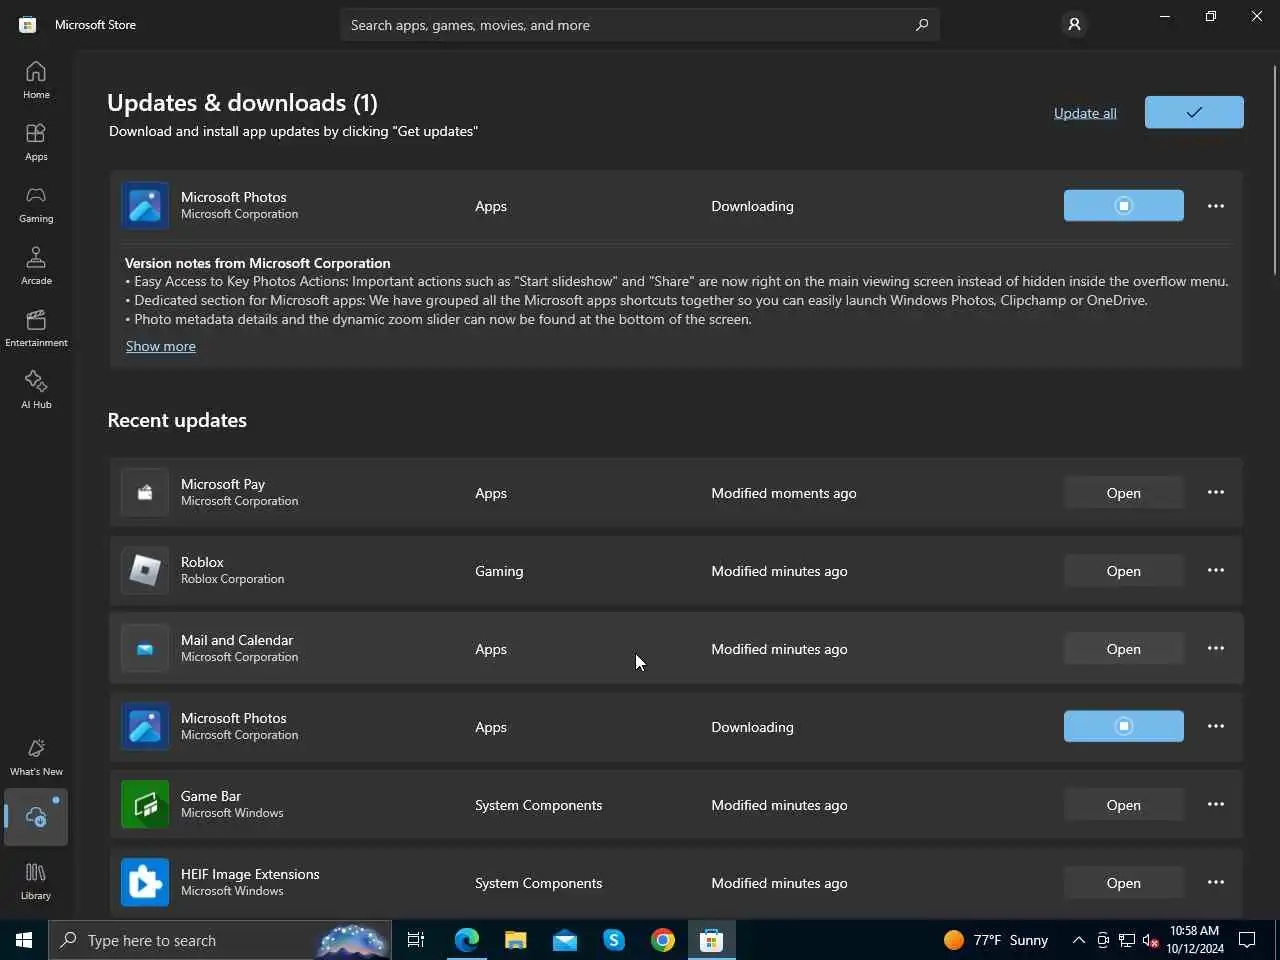
Task: Click the Microsoft Store logo icon
Action: point(28,25)
